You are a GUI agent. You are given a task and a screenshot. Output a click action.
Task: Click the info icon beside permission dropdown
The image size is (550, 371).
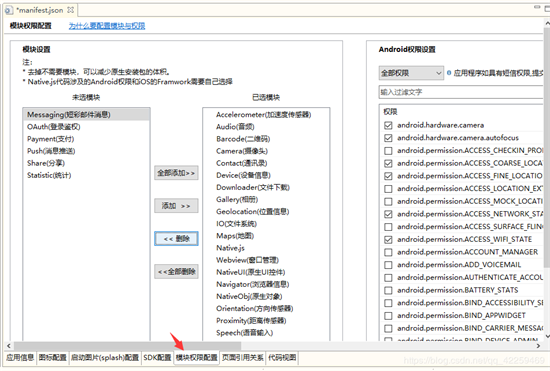pyautogui.click(x=449, y=73)
